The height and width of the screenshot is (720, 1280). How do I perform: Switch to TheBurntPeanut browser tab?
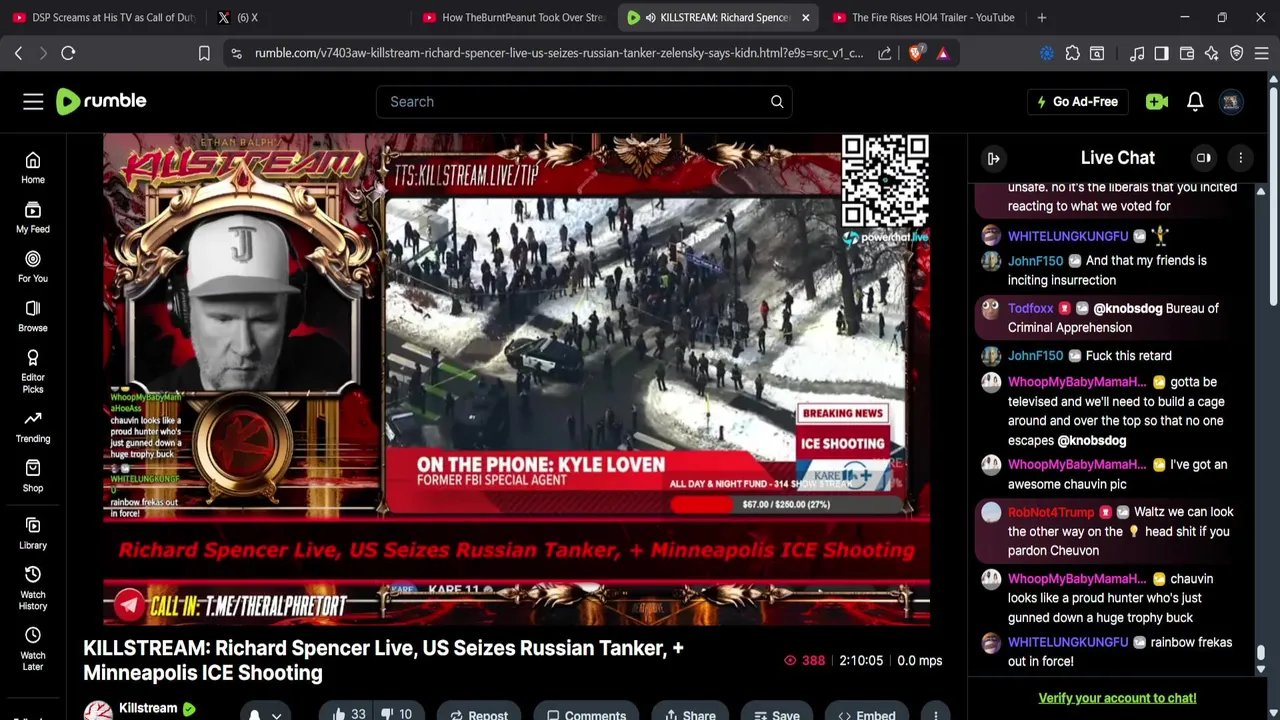click(513, 17)
